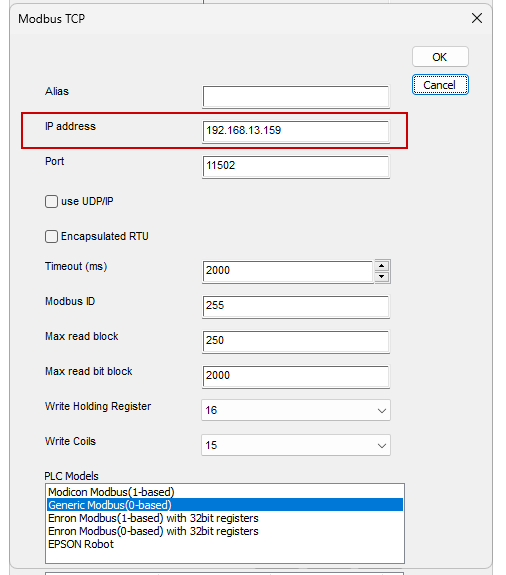
Task: Focus the Modbus ID field
Action: click(296, 306)
